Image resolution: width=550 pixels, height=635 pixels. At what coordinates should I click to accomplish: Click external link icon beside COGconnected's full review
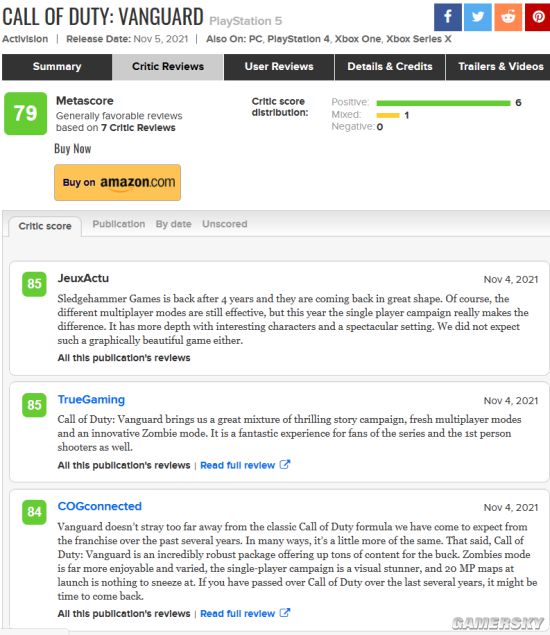pyautogui.click(x=285, y=613)
